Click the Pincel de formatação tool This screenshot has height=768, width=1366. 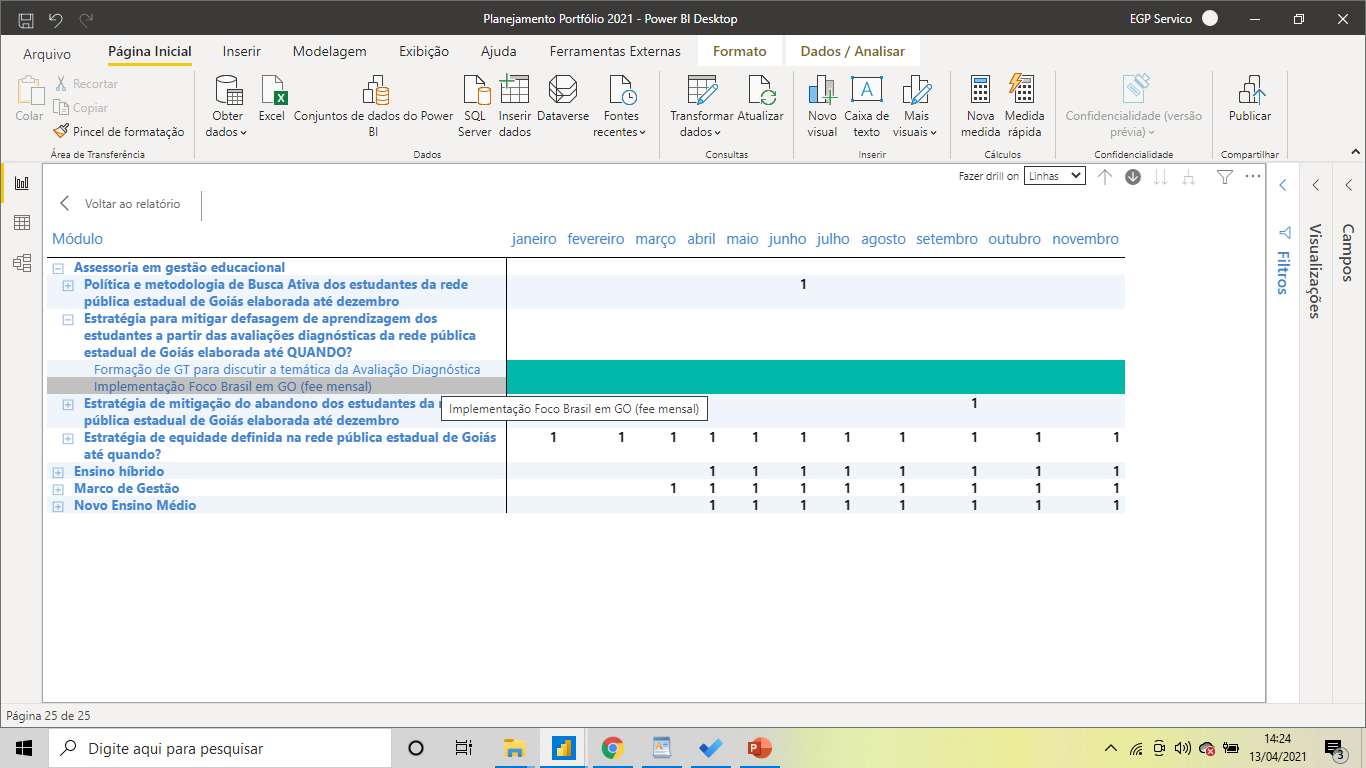(121, 131)
